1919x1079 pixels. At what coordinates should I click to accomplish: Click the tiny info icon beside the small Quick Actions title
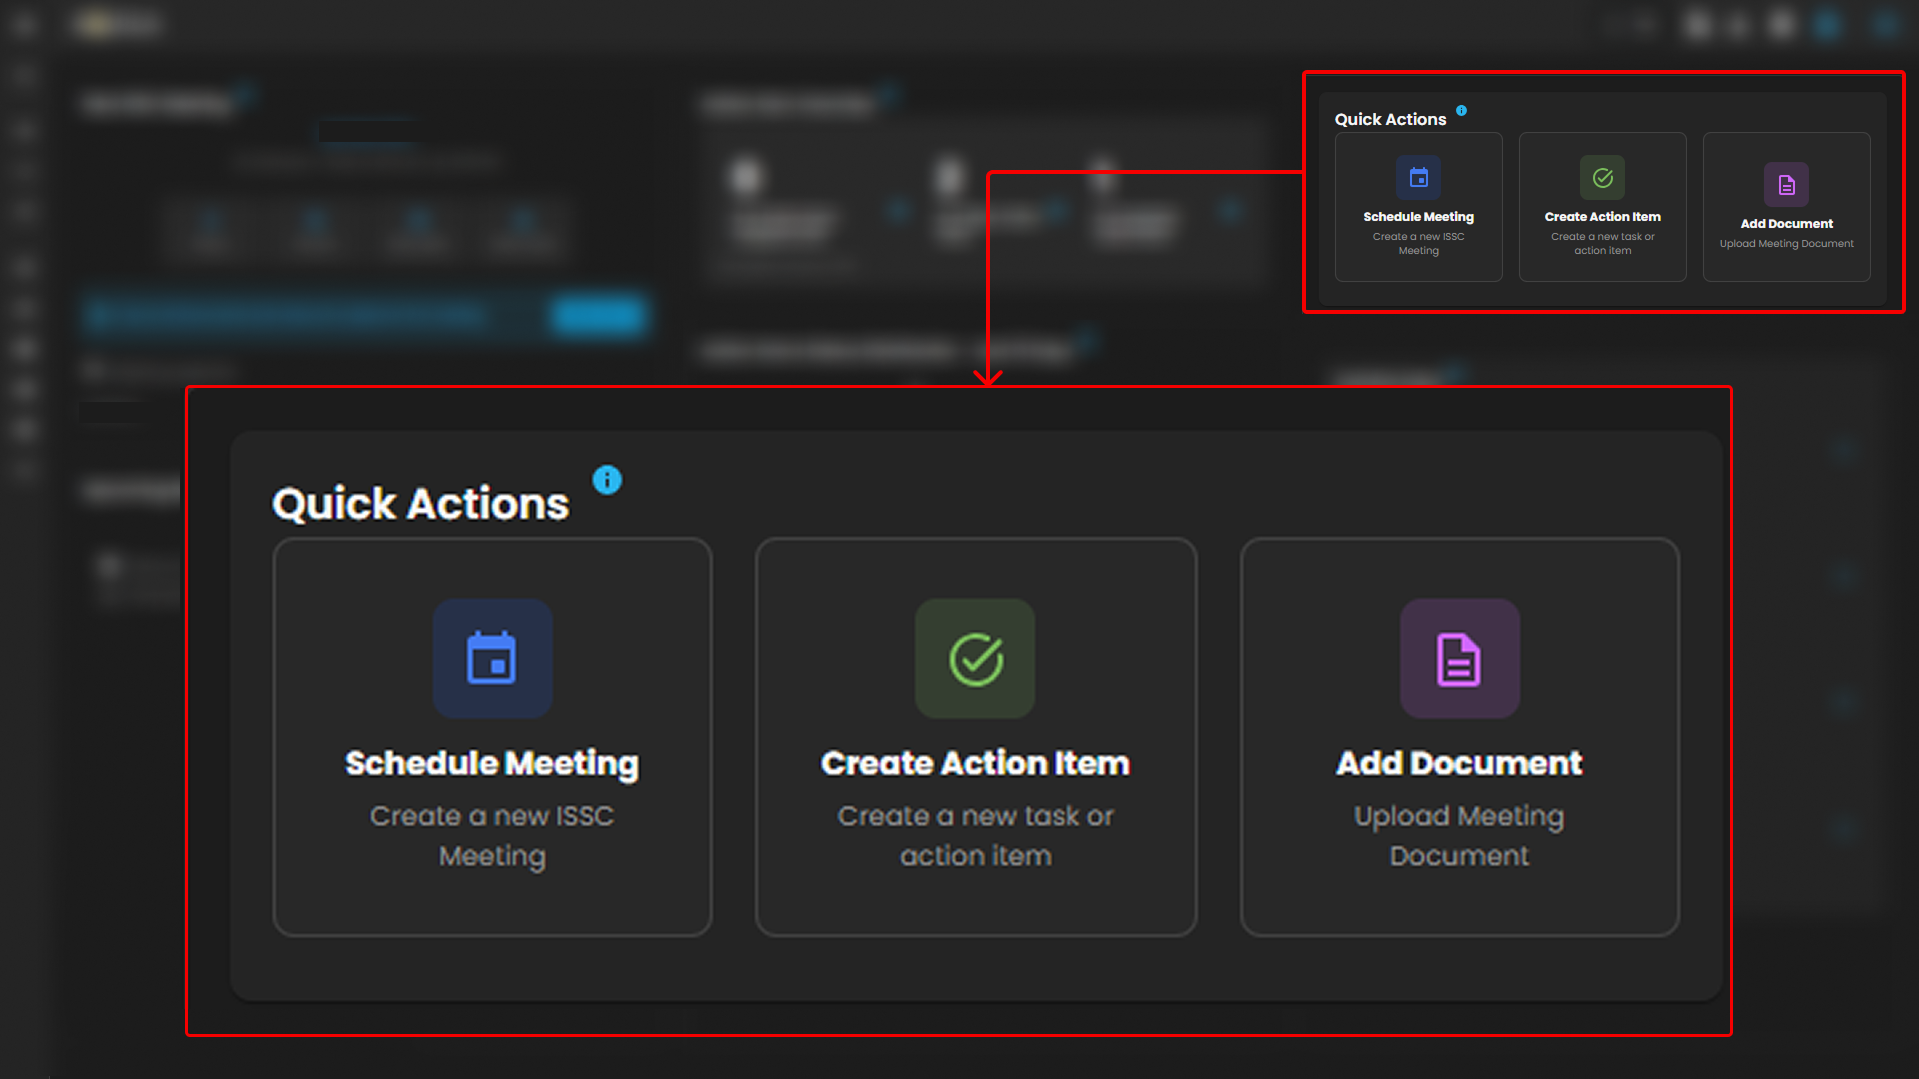click(1461, 111)
